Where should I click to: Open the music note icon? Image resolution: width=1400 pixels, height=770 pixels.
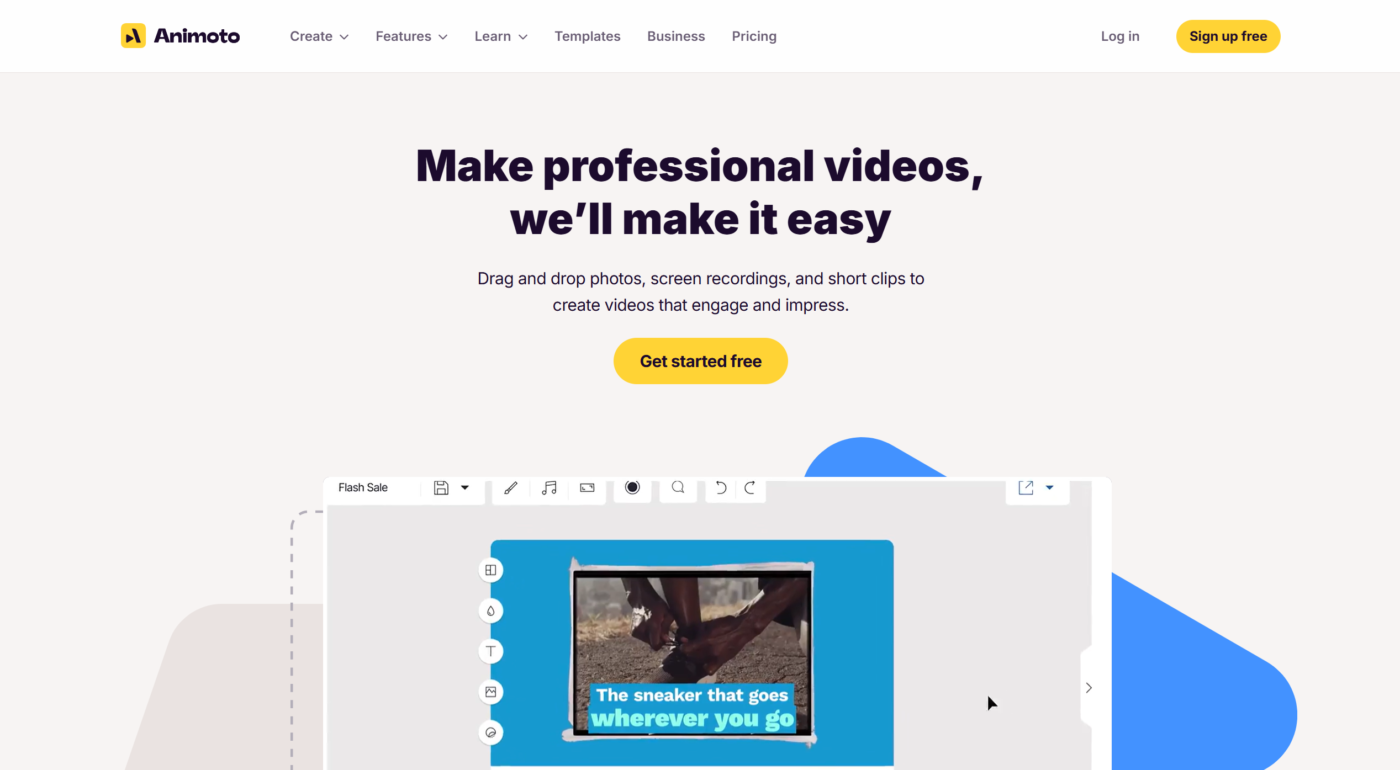click(x=549, y=488)
